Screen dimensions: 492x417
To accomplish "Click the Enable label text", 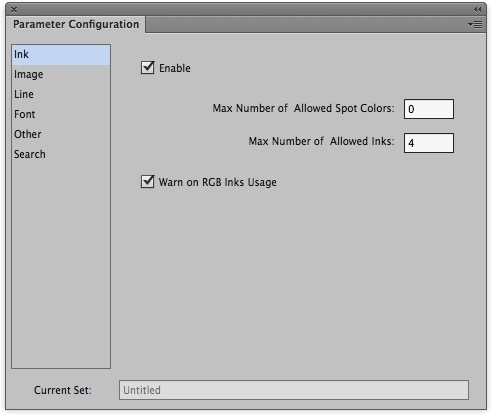I will (x=175, y=68).
